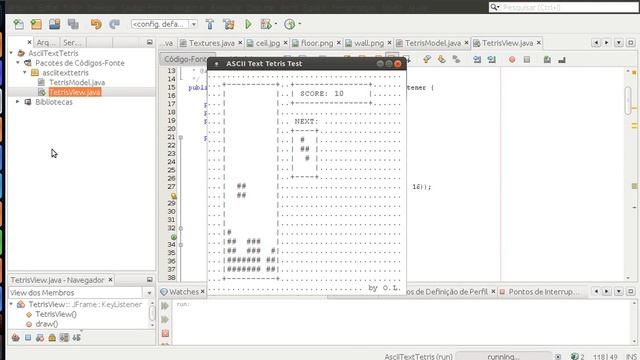Open the Profile Project dropdown arrow

[300, 24]
